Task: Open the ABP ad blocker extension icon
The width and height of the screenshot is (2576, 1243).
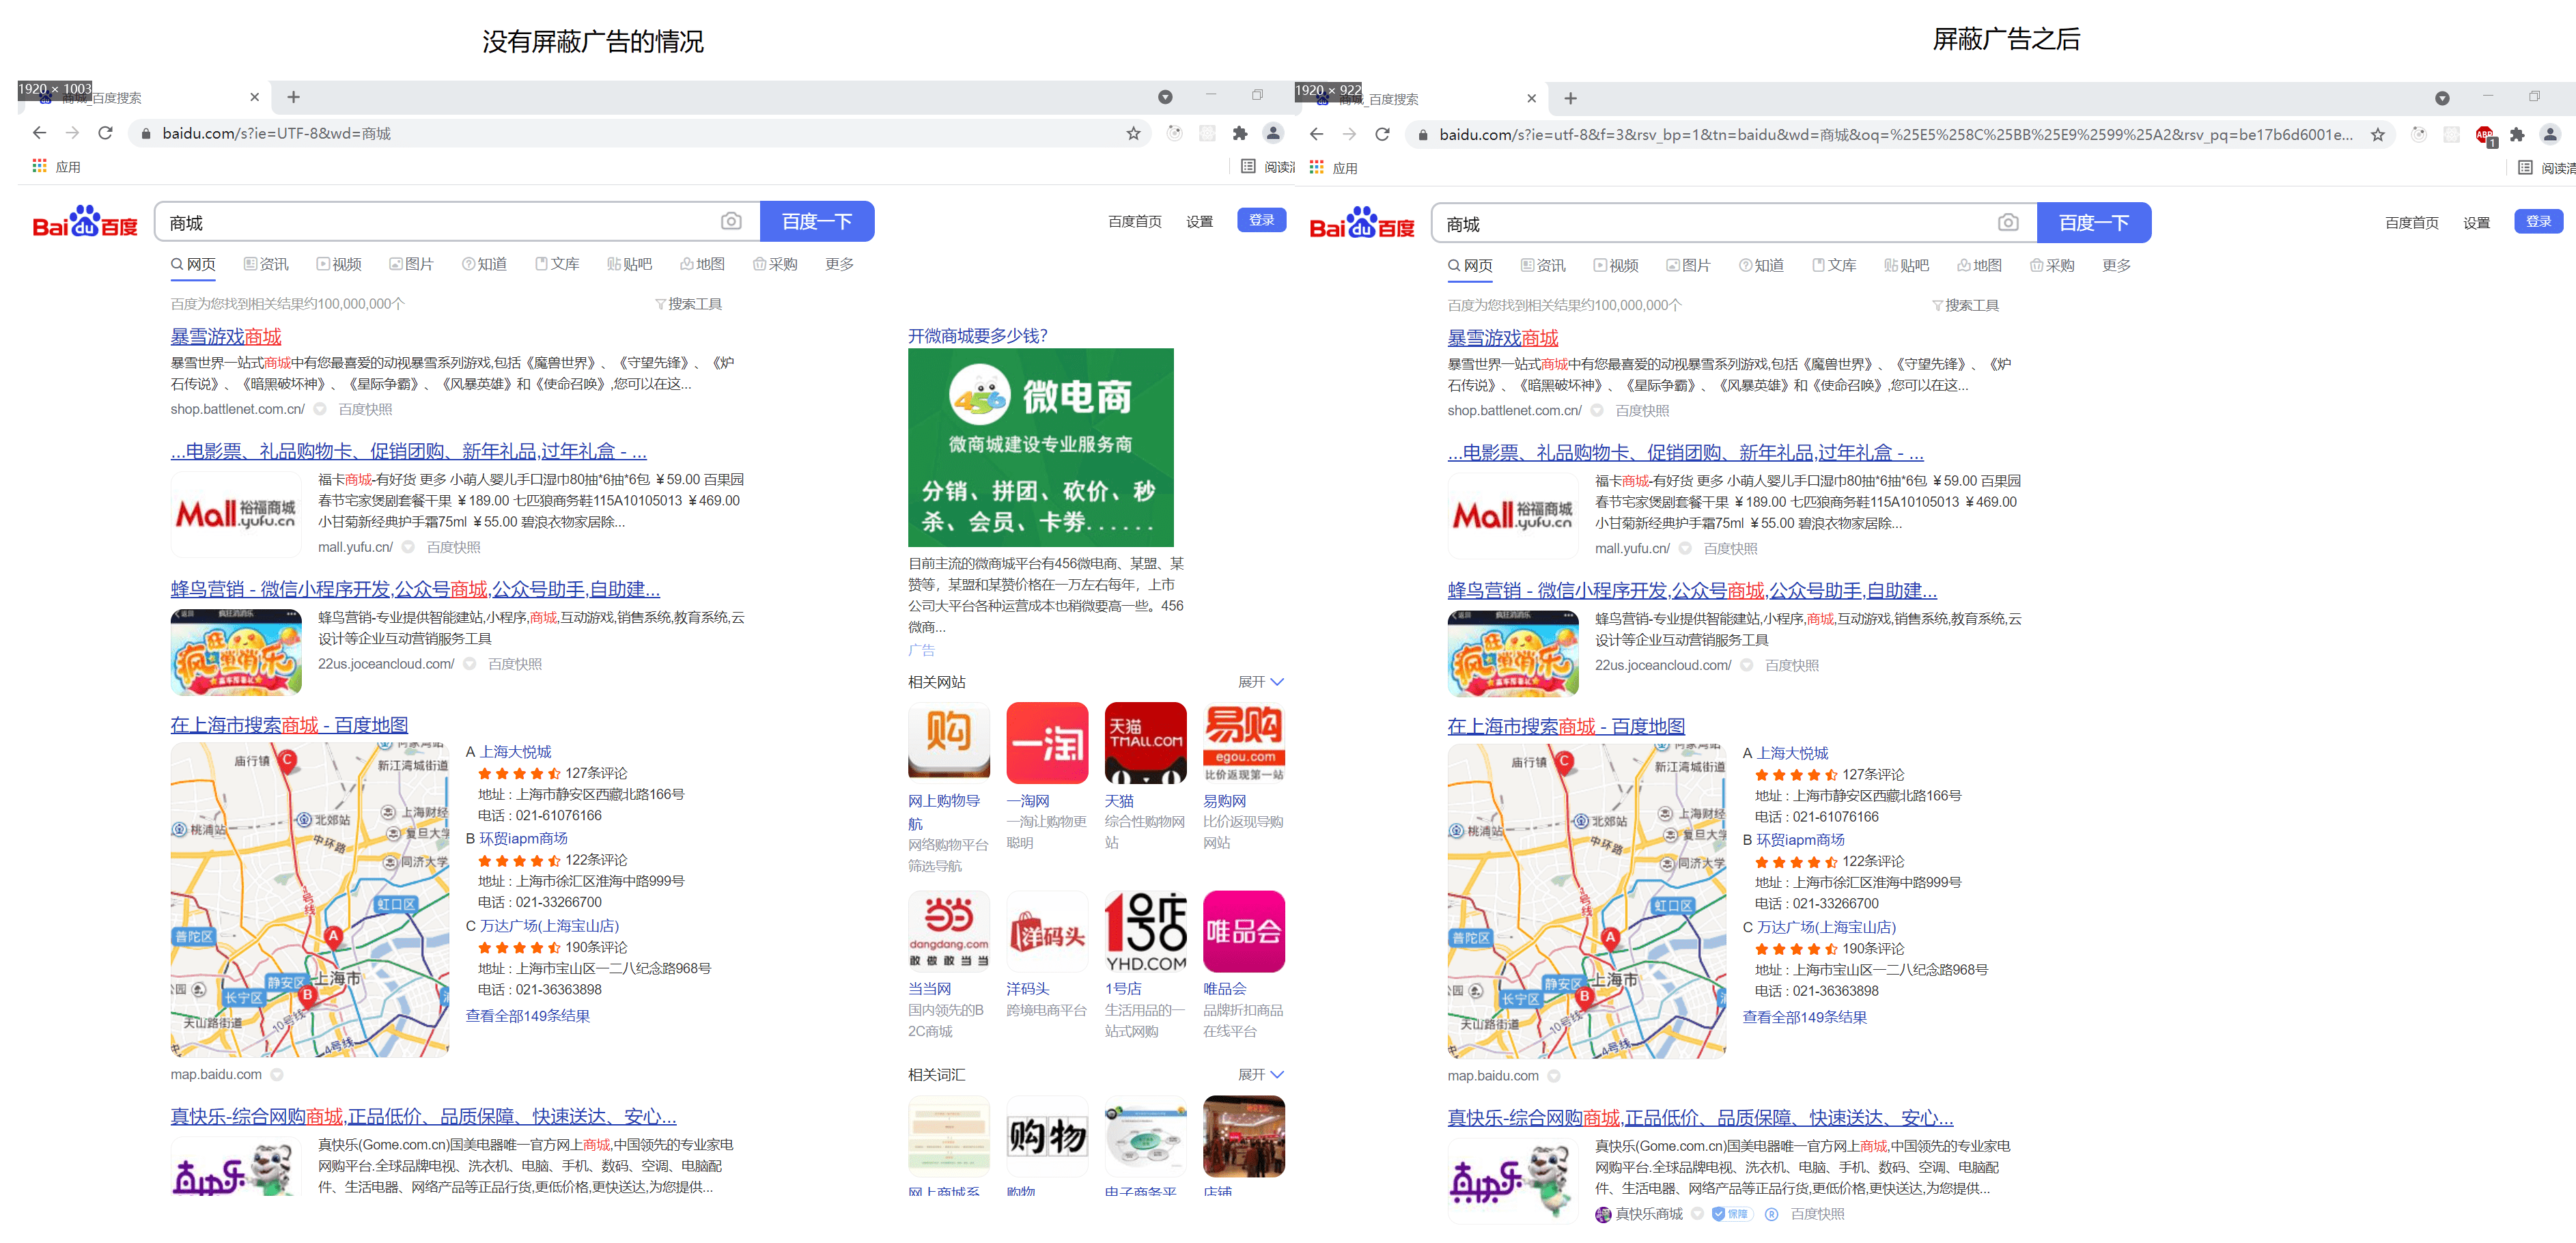Action: coord(2484,135)
